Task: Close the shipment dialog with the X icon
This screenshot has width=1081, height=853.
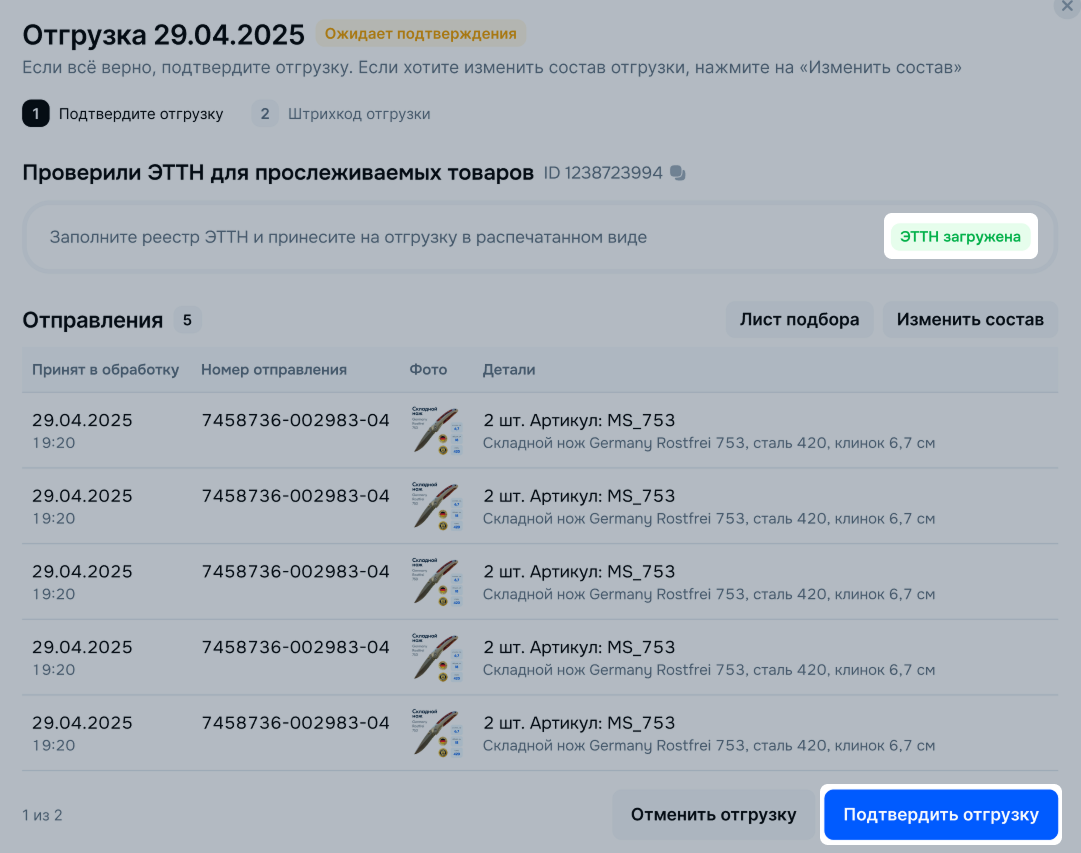Action: coord(1067,6)
